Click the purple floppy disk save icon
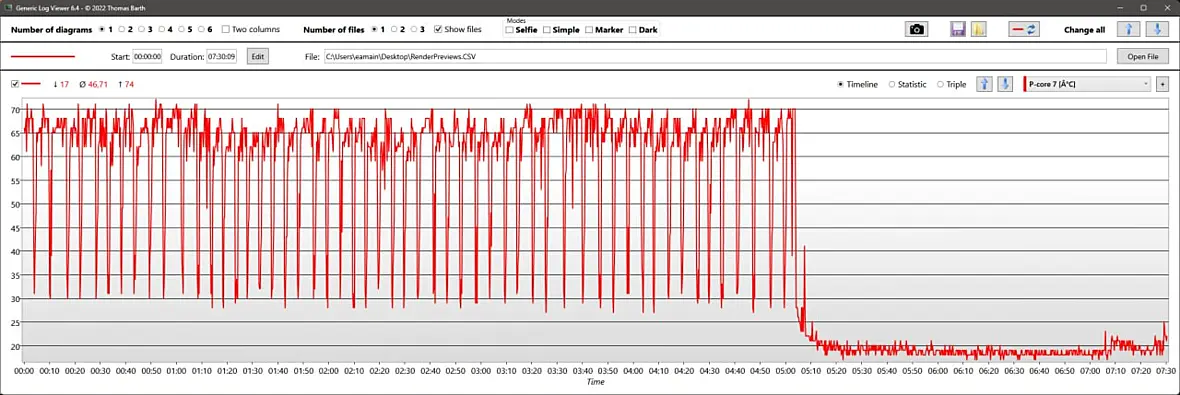The height and width of the screenshot is (395, 1180). pos(959,29)
